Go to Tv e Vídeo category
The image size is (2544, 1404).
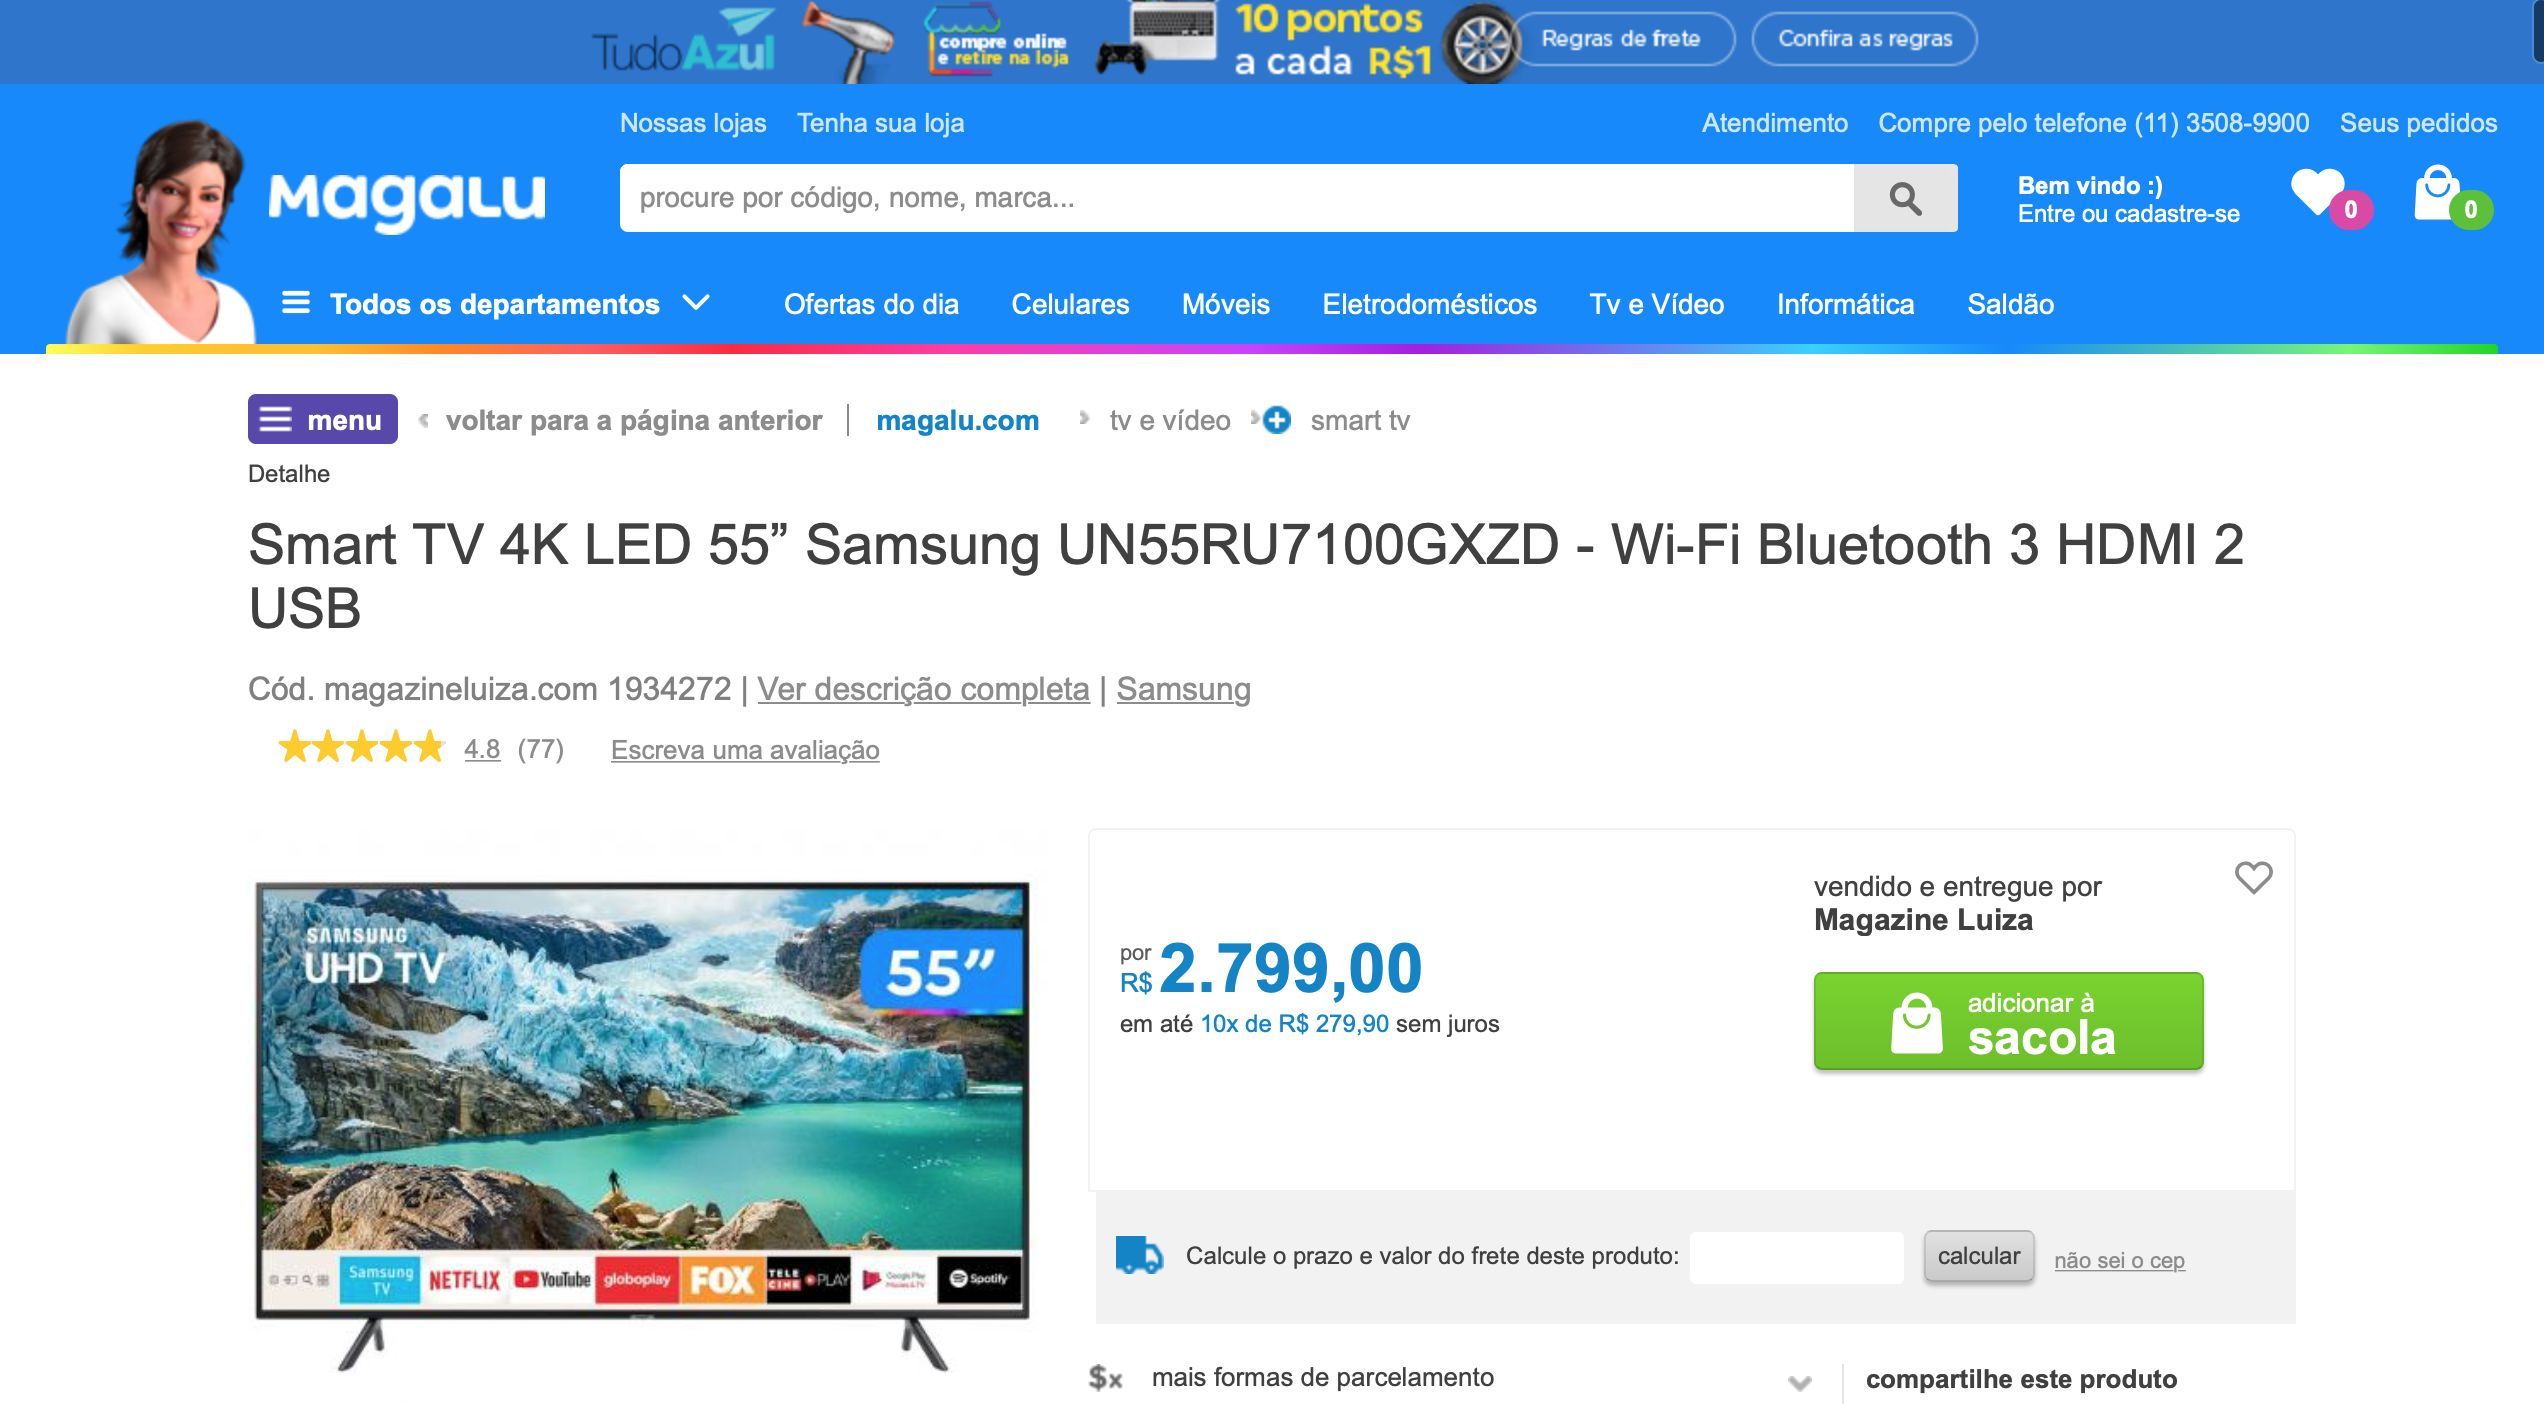click(x=1656, y=304)
